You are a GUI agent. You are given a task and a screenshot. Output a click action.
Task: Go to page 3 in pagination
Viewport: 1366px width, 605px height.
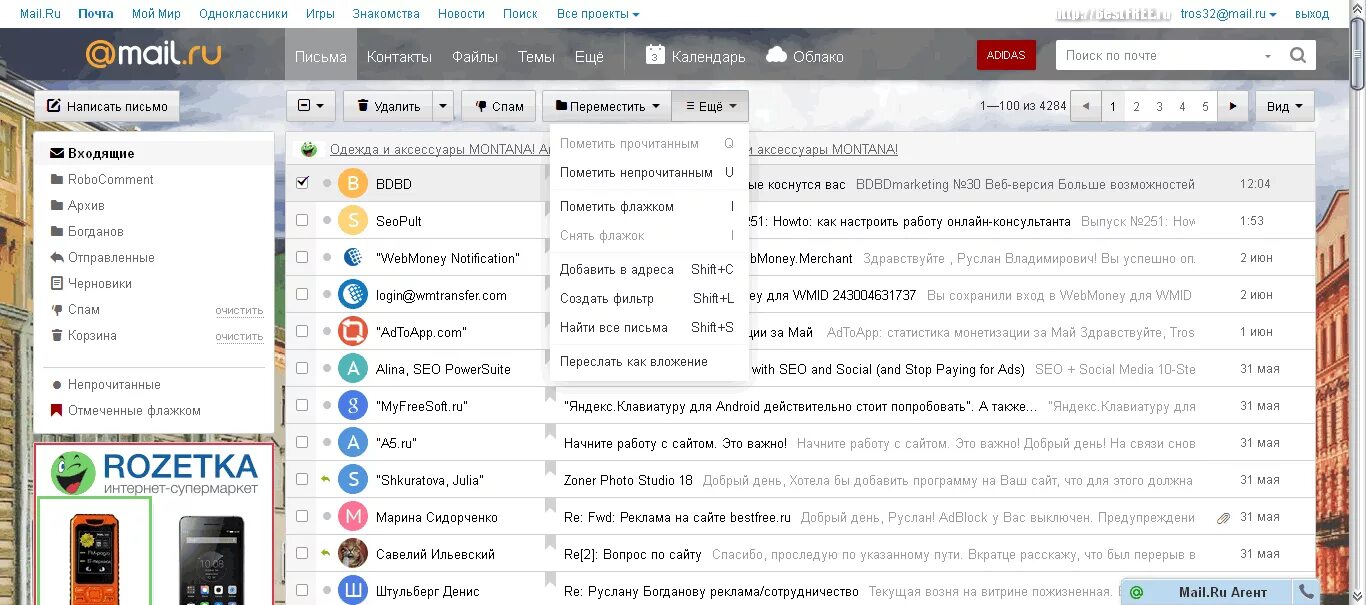[1159, 106]
